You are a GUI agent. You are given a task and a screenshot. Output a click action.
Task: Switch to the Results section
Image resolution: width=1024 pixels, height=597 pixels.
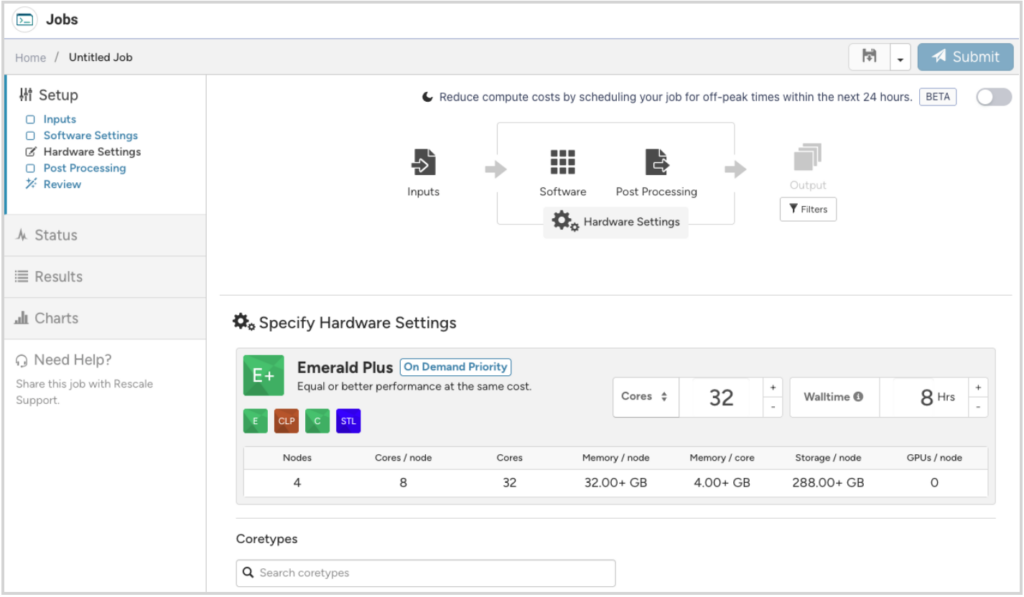pos(58,277)
